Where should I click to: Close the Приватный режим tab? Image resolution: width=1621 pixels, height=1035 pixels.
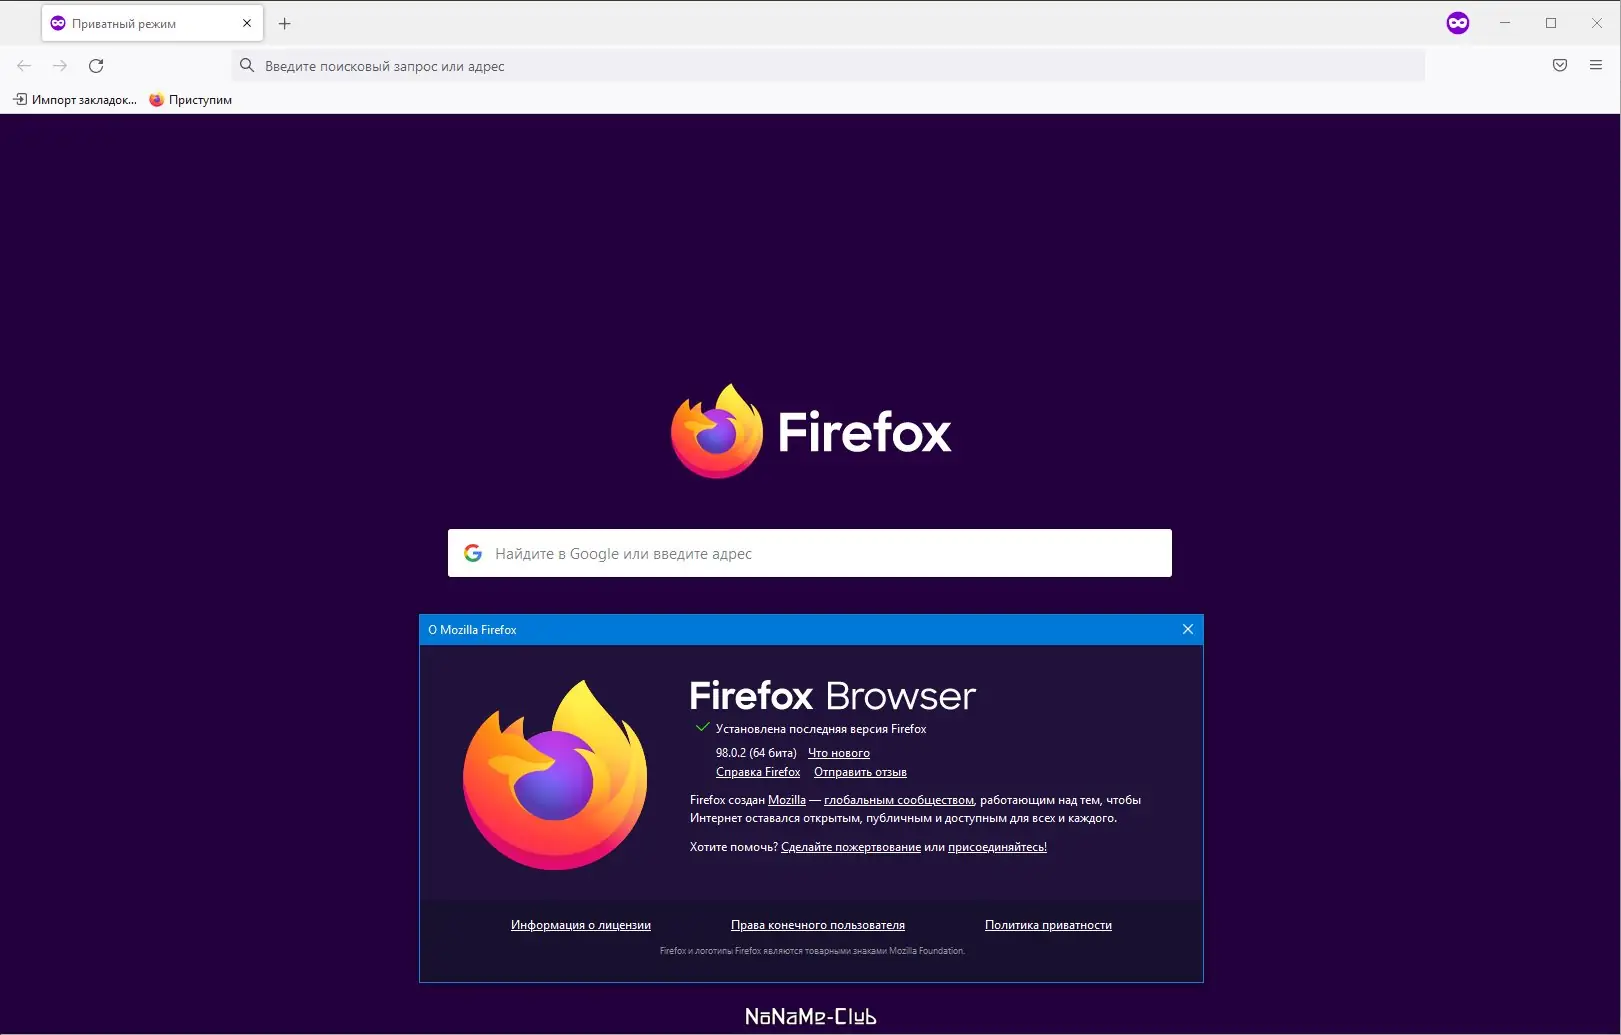(x=247, y=23)
